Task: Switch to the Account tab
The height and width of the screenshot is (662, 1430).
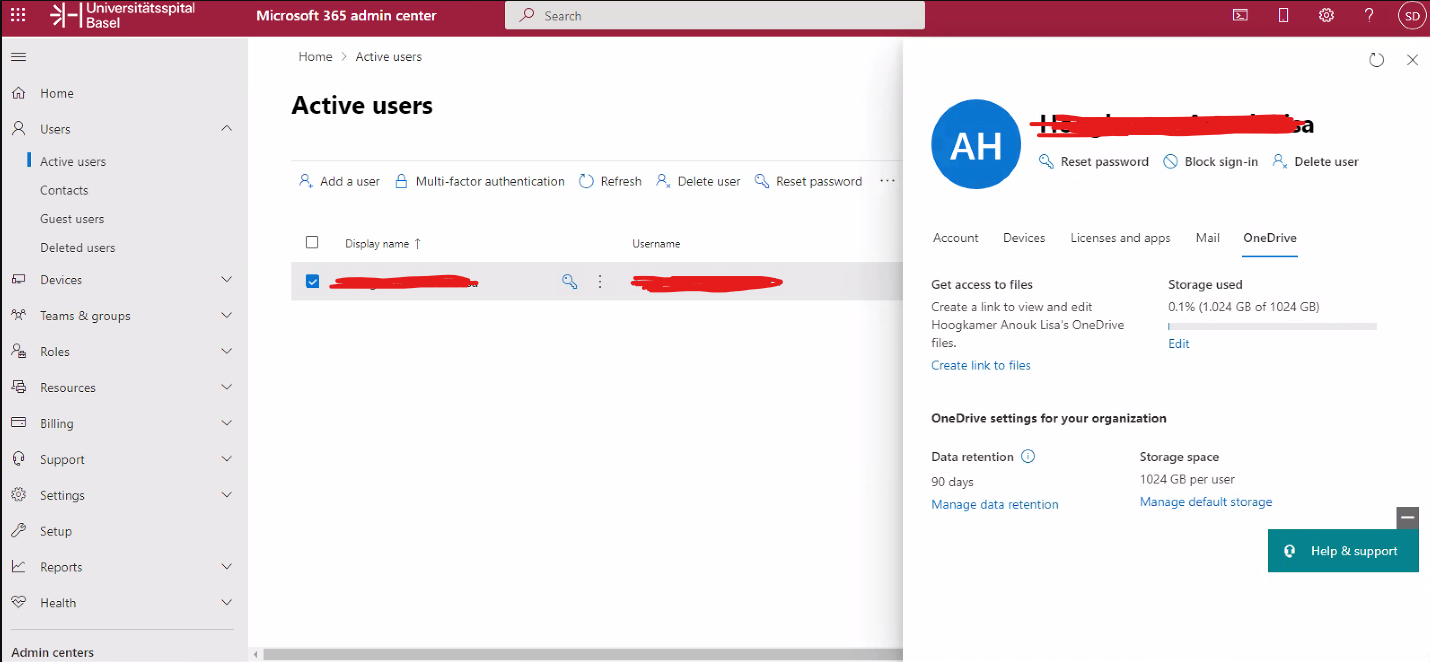Action: 955,238
